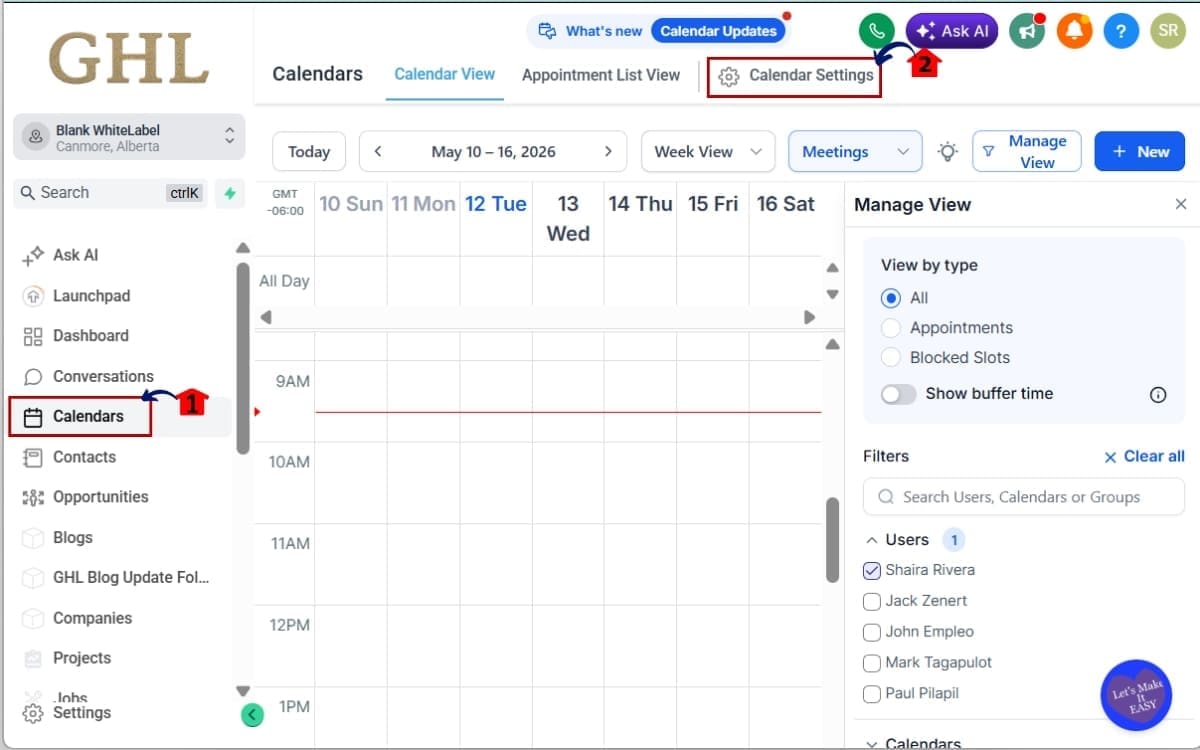Focus Search Users, Calendars or Groups field

click(1024, 497)
